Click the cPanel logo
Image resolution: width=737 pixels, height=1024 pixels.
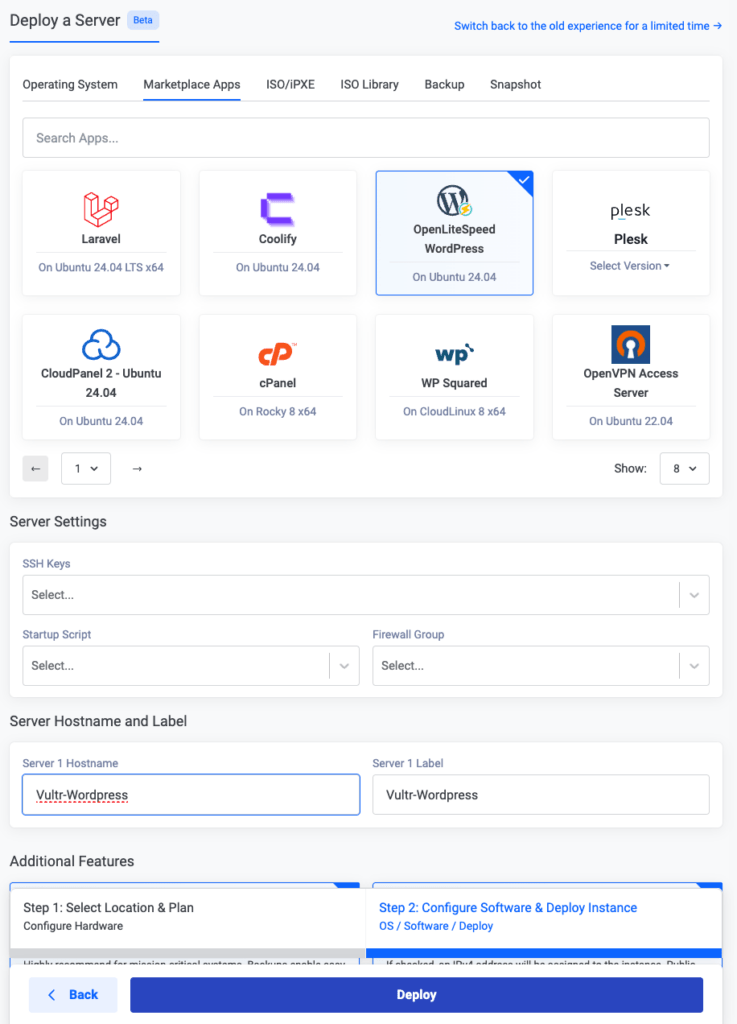click(277, 354)
